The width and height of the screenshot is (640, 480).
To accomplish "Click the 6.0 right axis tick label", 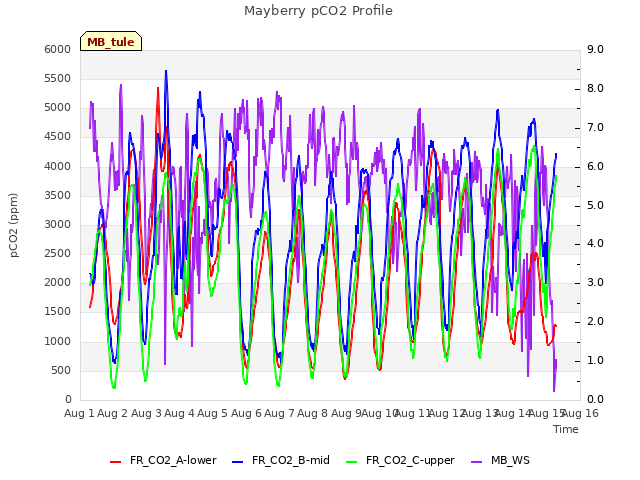I will (x=596, y=166).
